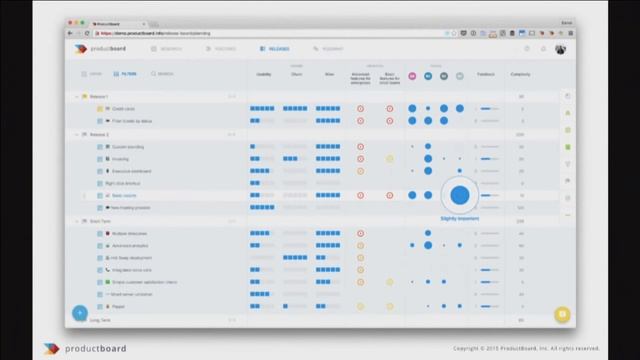Toggle the Paypal status checkbox

pos(100,307)
